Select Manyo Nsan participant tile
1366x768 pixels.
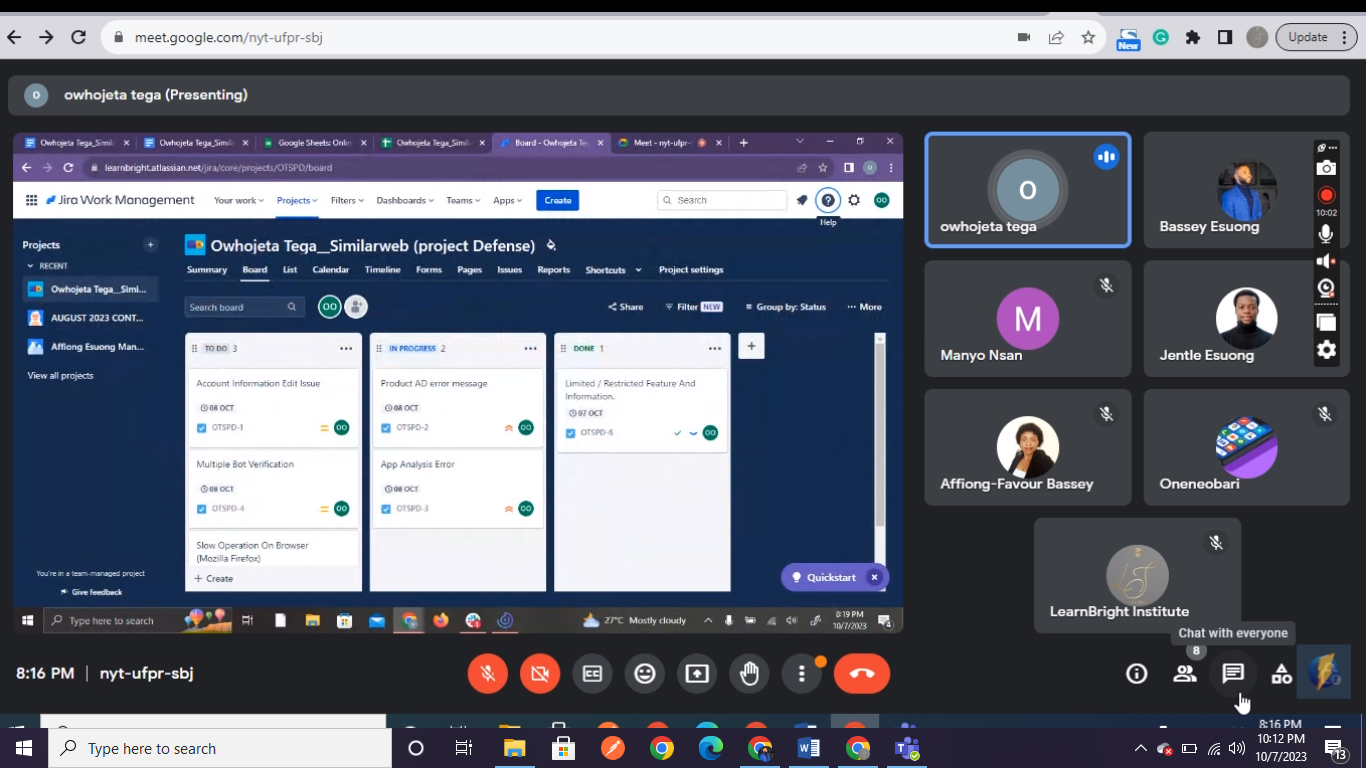pos(1028,319)
